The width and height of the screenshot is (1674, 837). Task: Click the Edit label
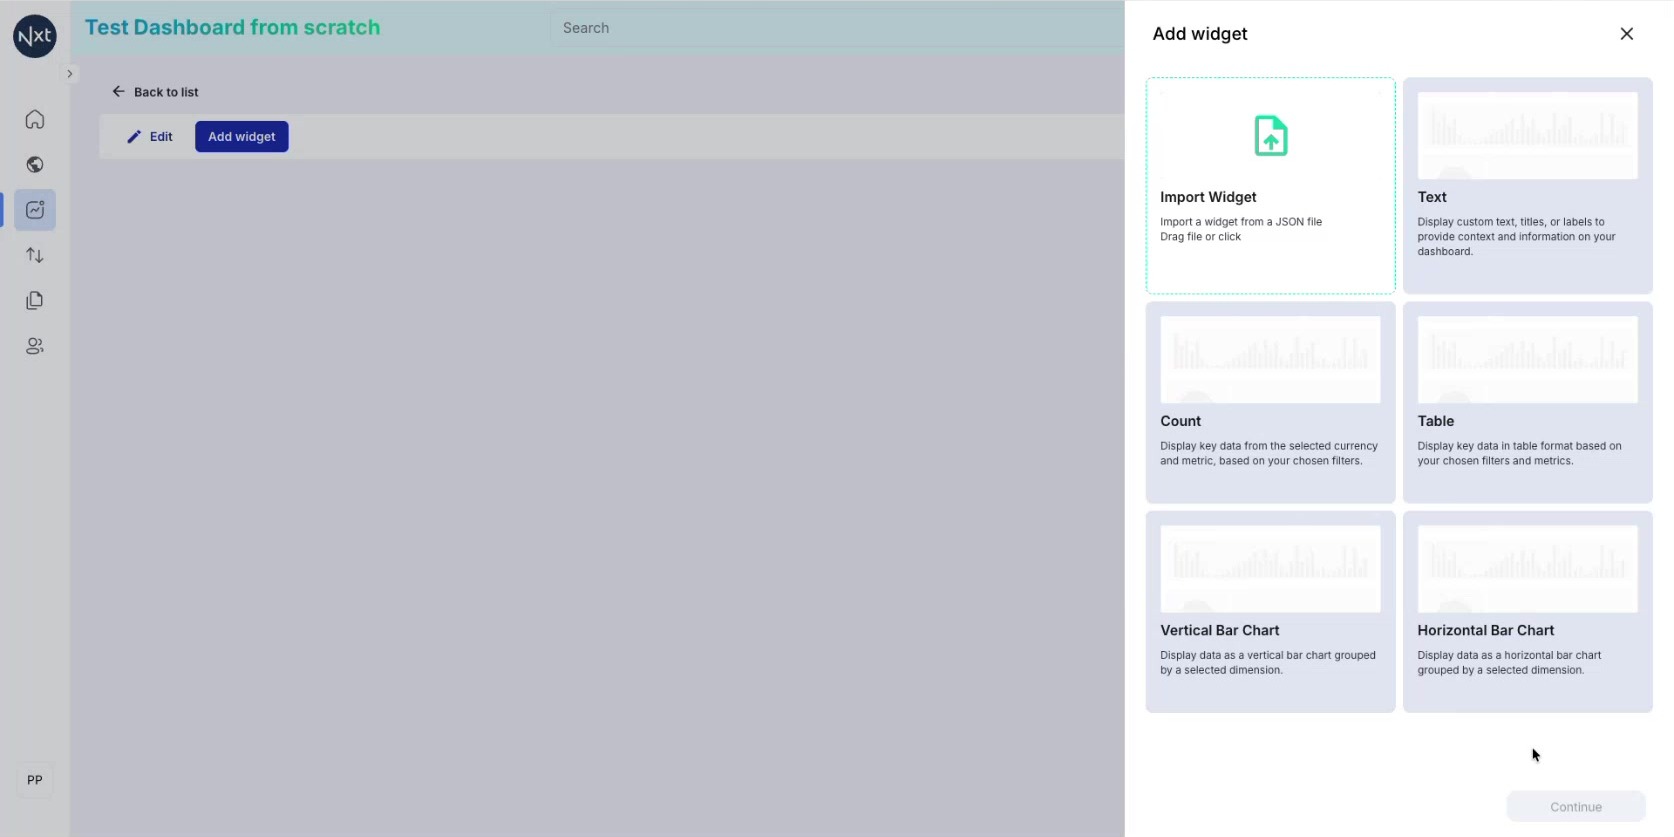(161, 137)
